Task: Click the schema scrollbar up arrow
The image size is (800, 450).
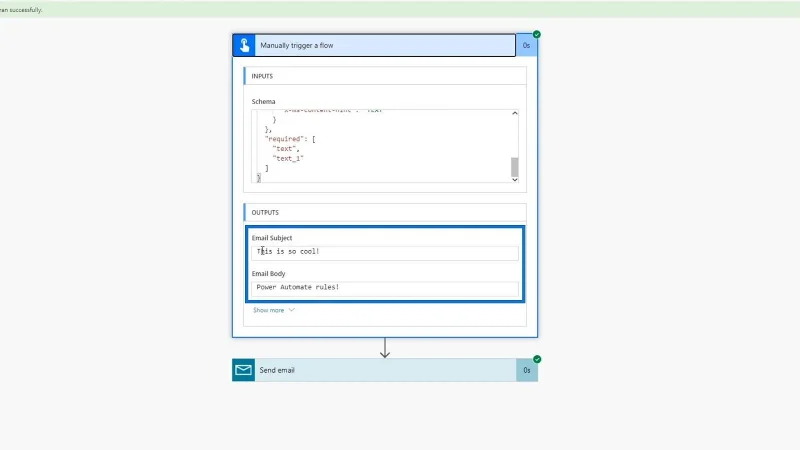Action: click(515, 113)
